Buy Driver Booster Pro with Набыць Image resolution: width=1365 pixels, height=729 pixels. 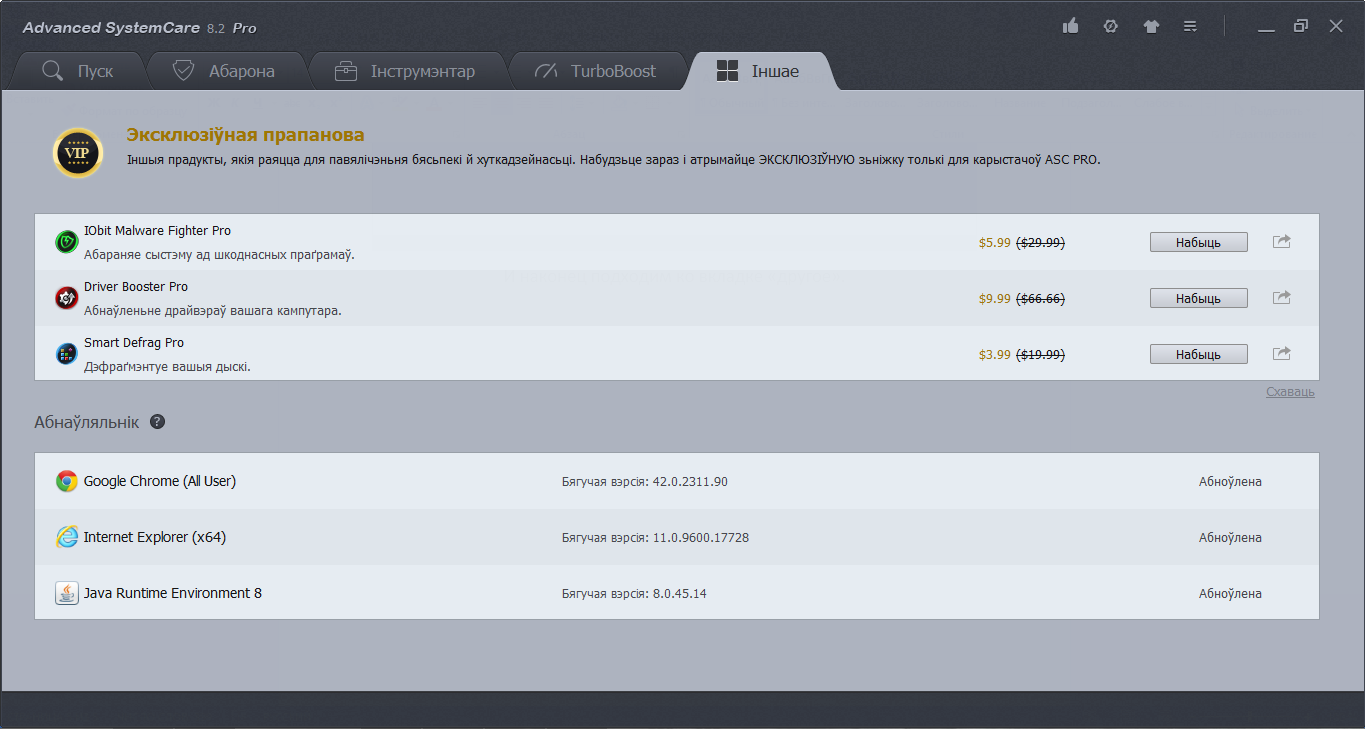(x=1198, y=298)
